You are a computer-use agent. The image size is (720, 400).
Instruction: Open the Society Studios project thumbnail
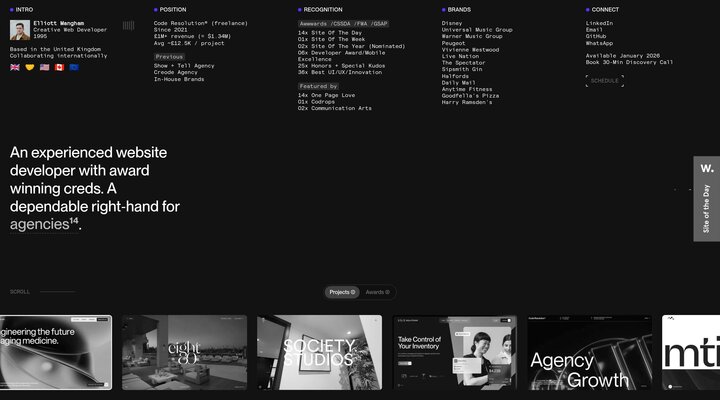(319, 352)
